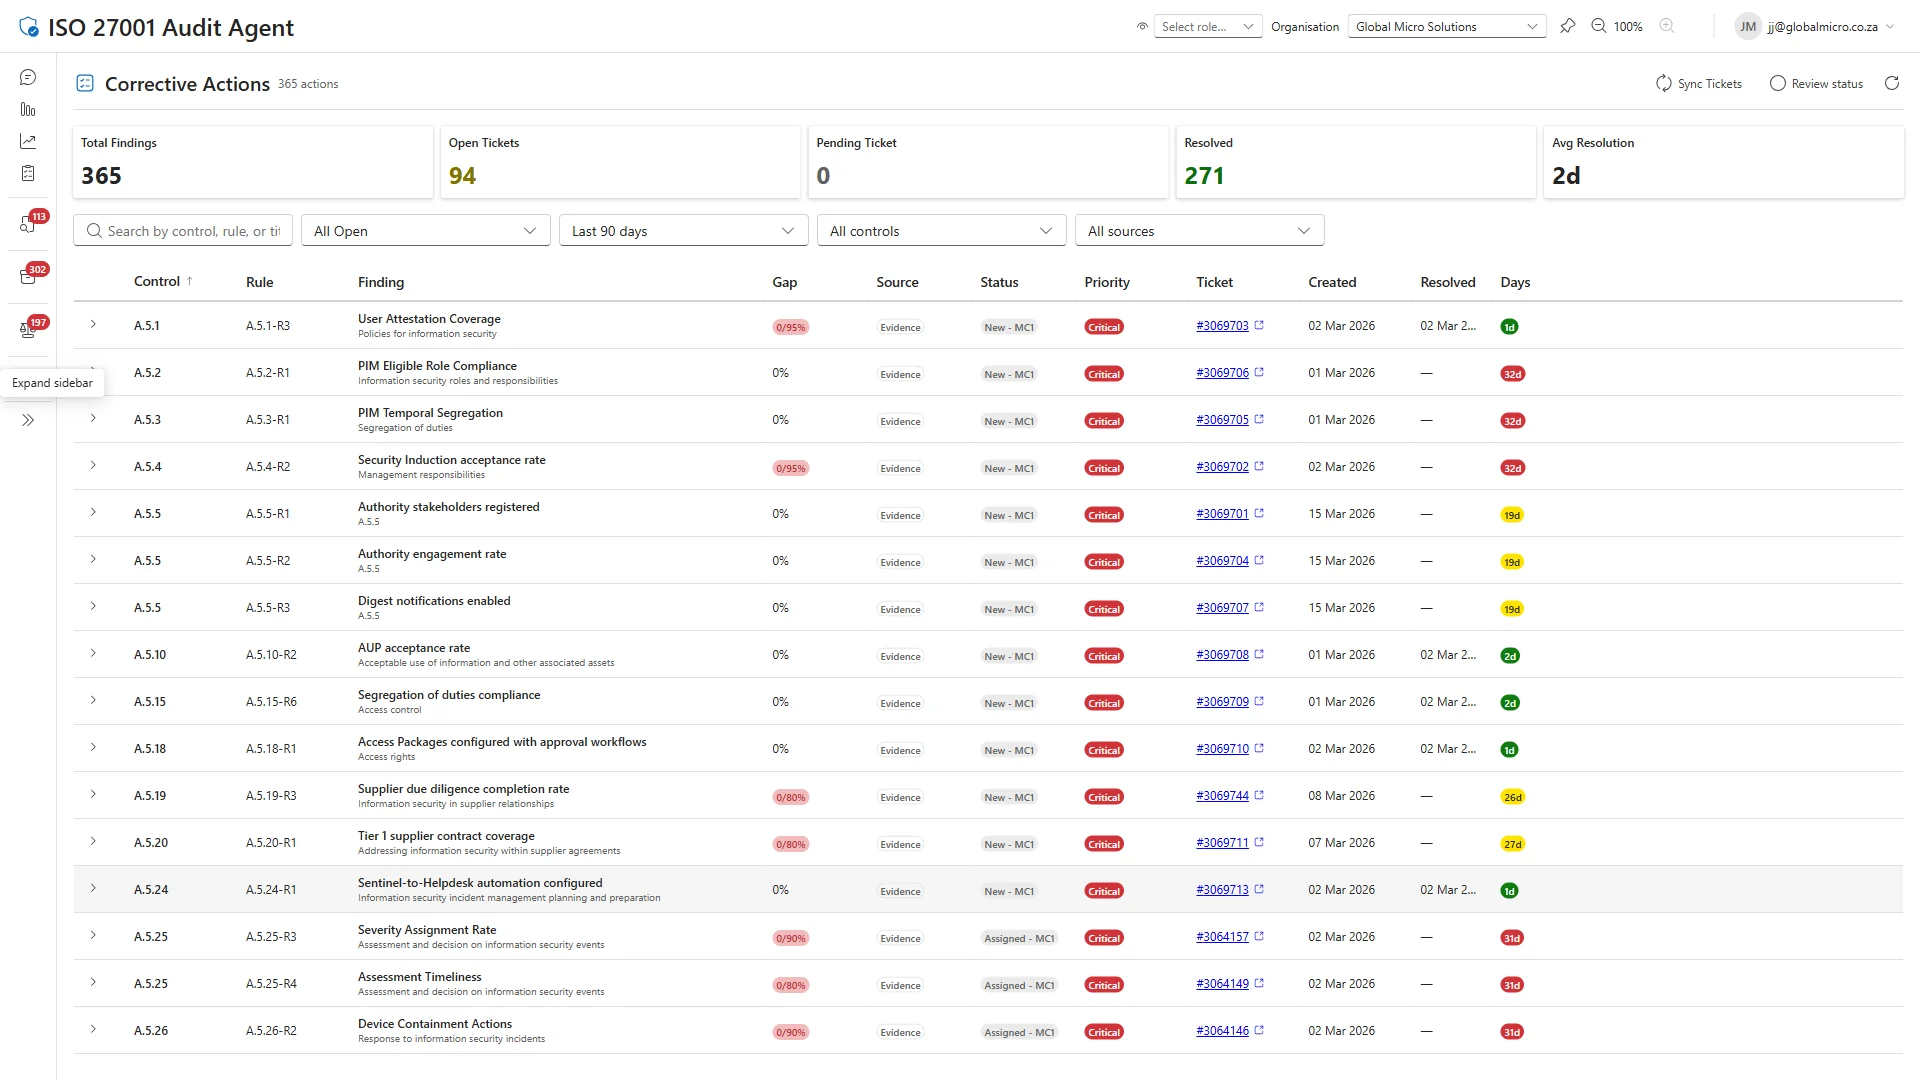The height and width of the screenshot is (1080, 1920).
Task: Click the pin icon near the zoom control
Action: 1568,27
